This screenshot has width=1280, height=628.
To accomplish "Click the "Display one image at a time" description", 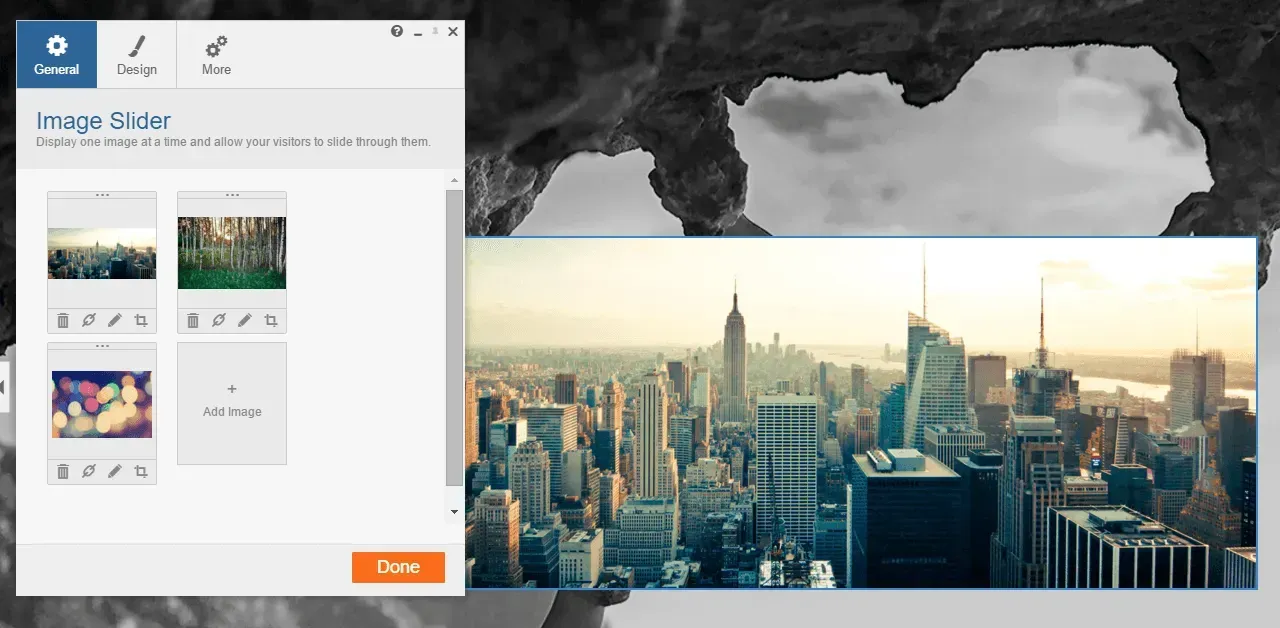I will [233, 142].
